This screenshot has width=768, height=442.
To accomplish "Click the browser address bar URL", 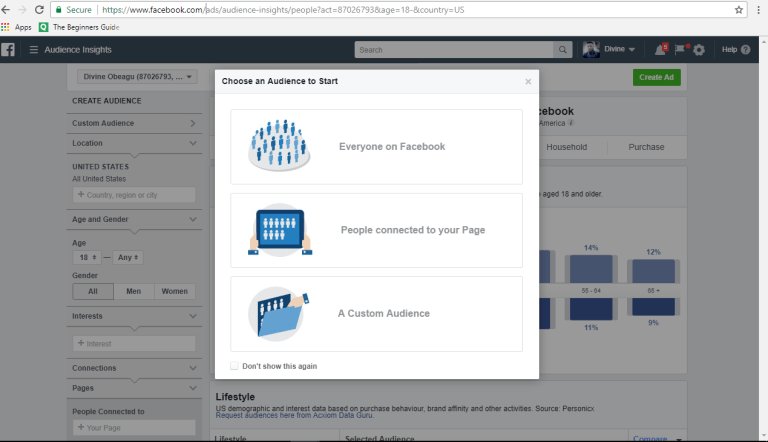I will [283, 9].
